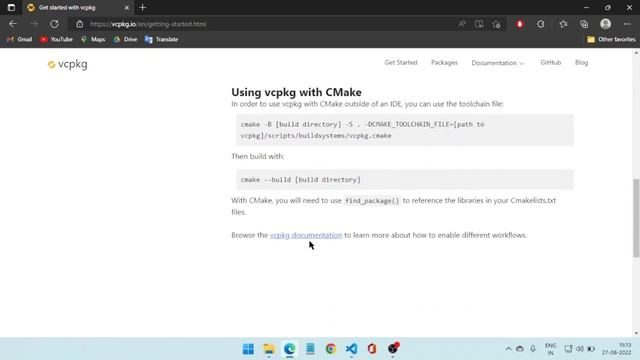The height and width of the screenshot is (360, 640).
Task: Open Microsoft Office from taskbar
Action: [x=372, y=349]
